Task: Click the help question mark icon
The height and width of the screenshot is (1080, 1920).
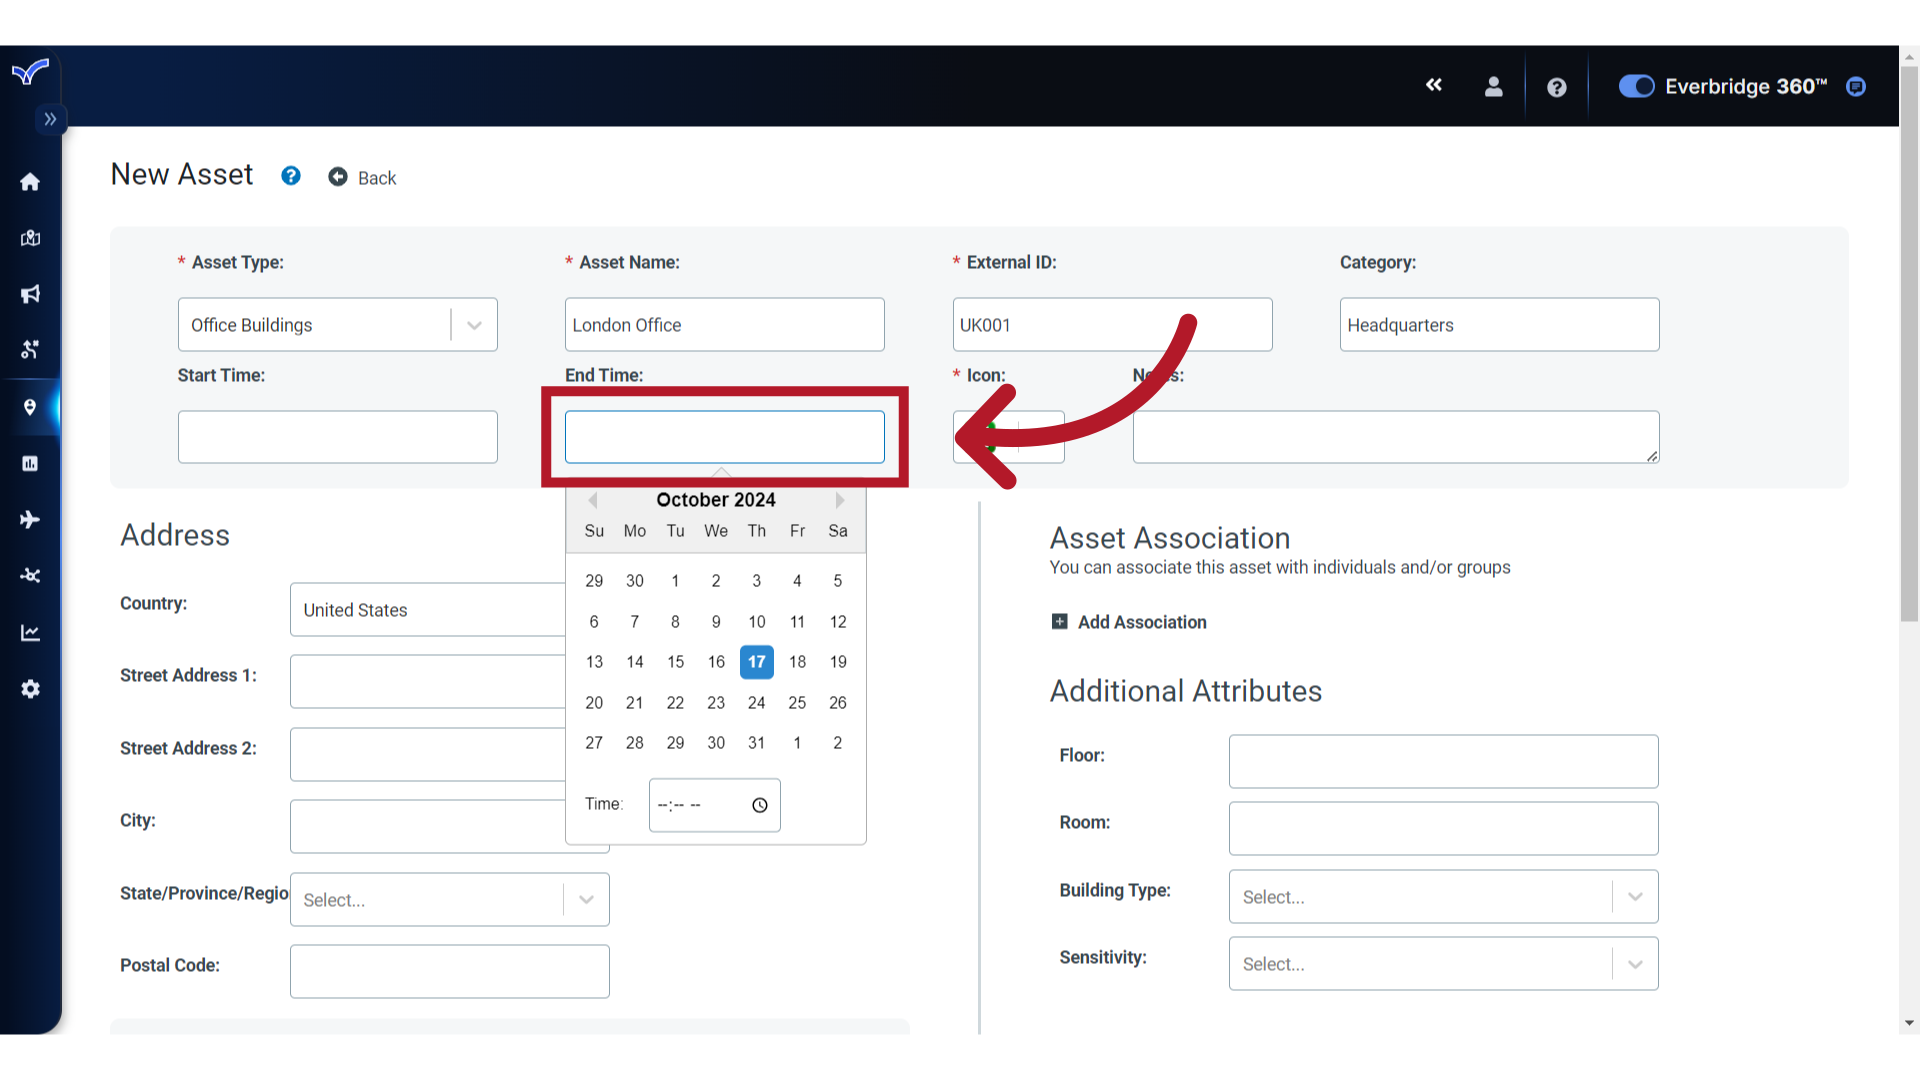Action: 290,175
